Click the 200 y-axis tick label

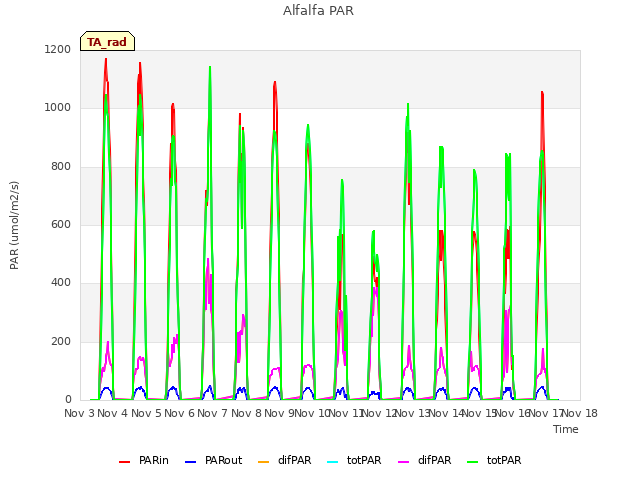tap(61, 342)
